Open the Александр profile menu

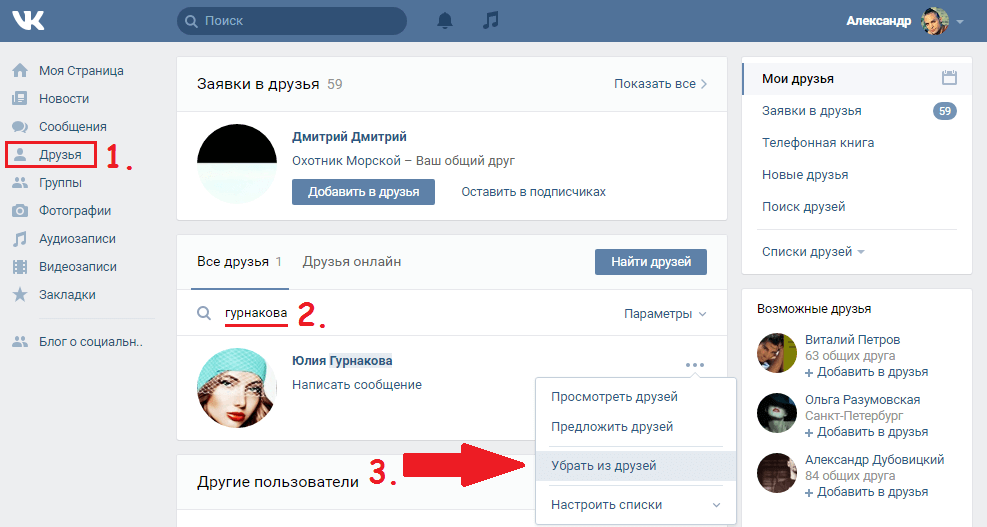(905, 21)
